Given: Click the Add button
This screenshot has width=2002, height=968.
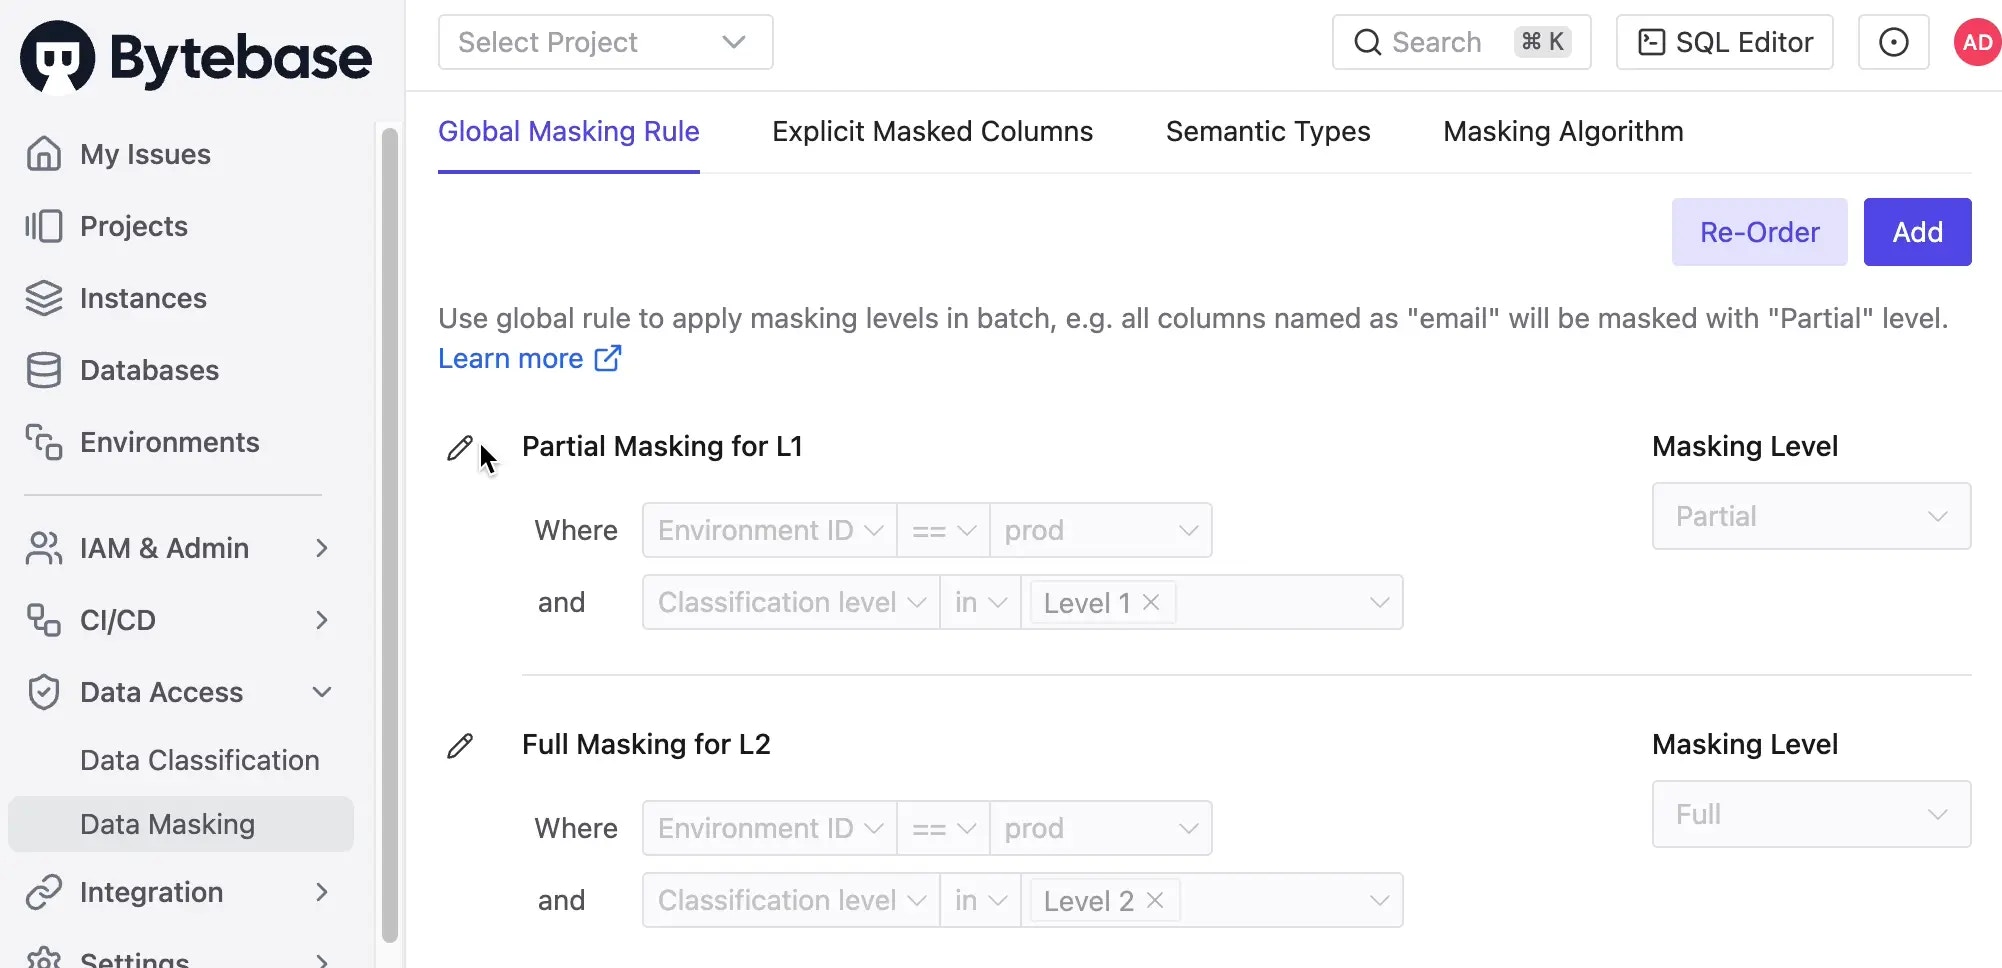Looking at the screenshot, I should (1917, 232).
